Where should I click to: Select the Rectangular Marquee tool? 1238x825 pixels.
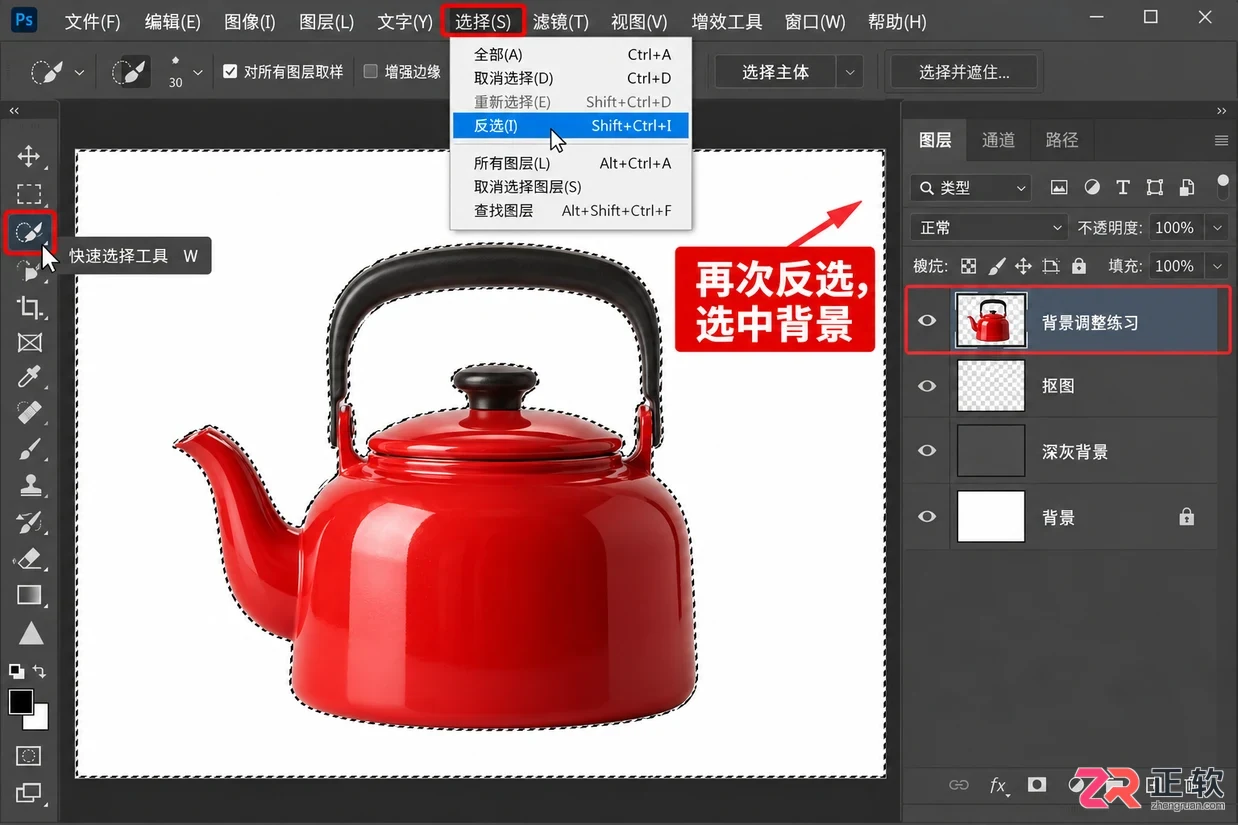tap(29, 194)
